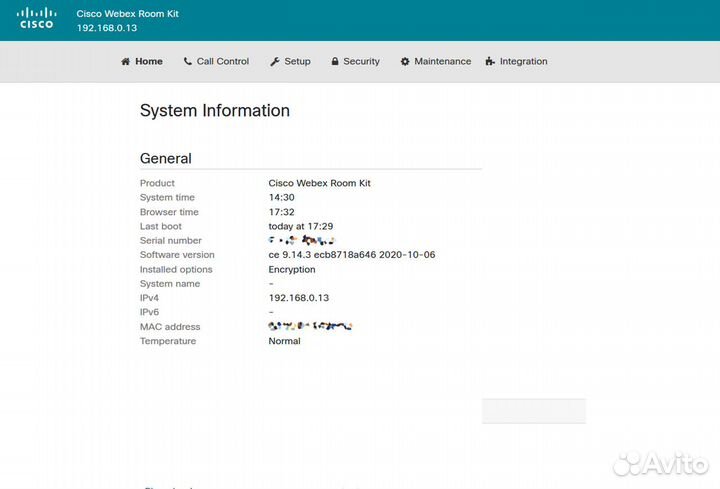The height and width of the screenshot is (489, 720).
Task: Click the Software version field label
Action: pyautogui.click(x=177, y=255)
